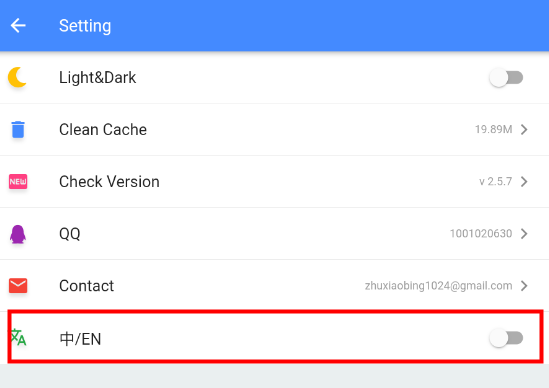Tap the v 2.5.7 version text
549x388 pixels.
(495, 181)
